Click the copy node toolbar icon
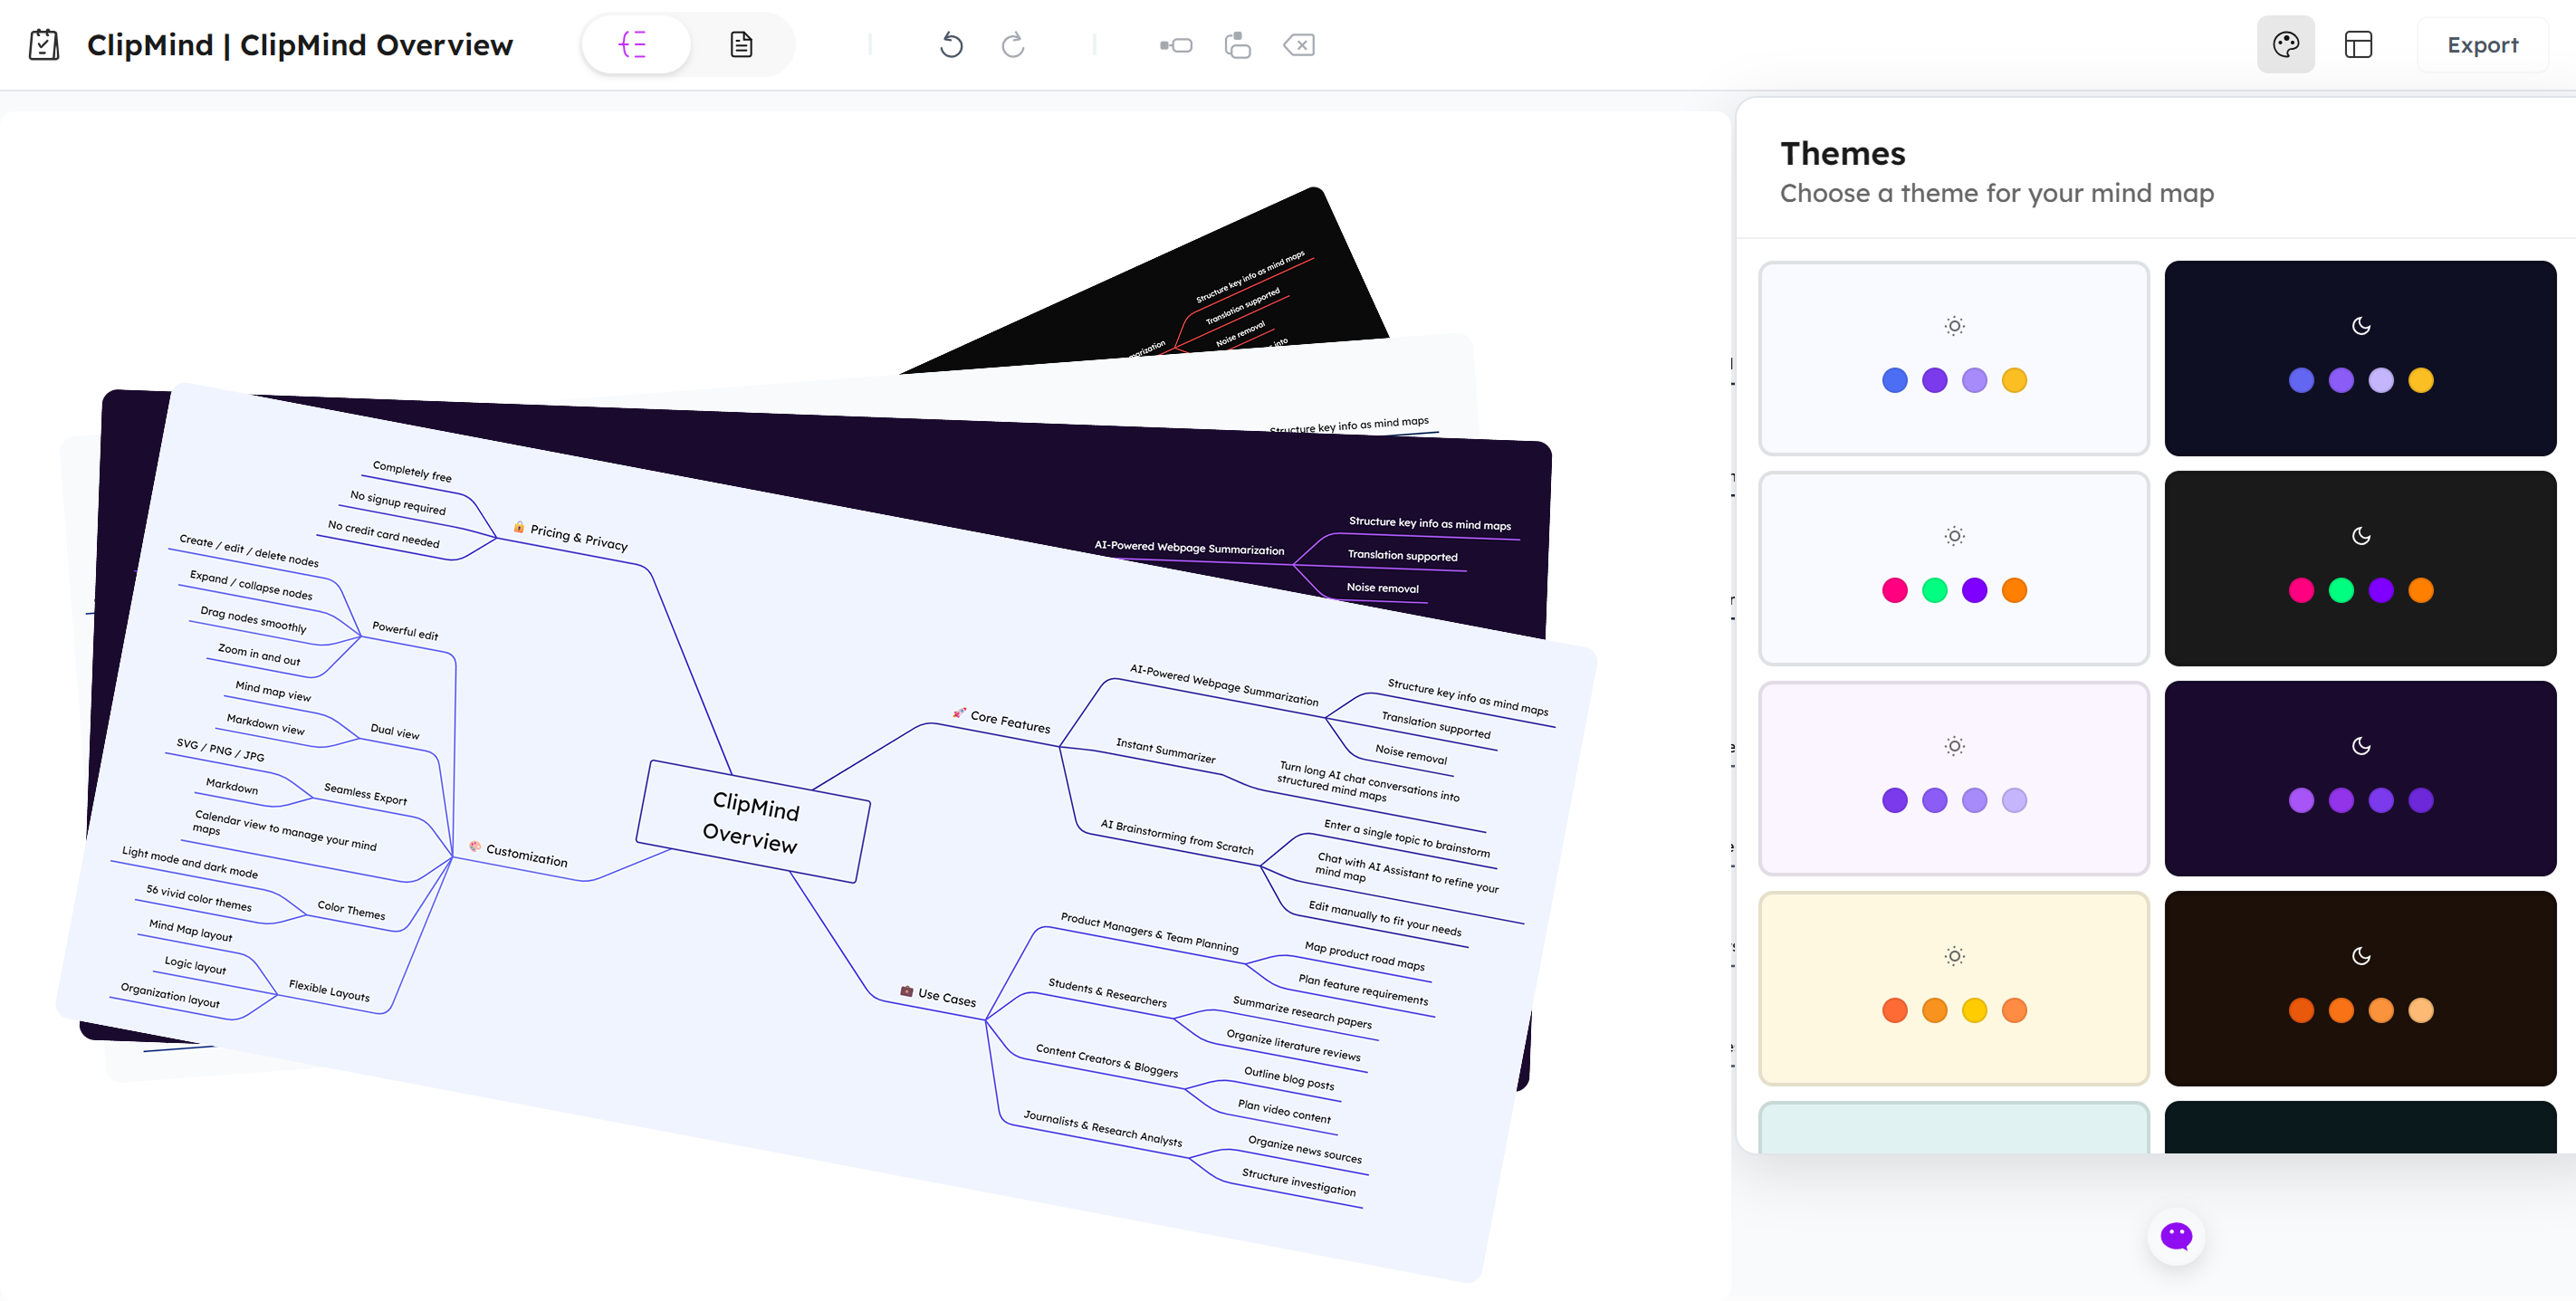2576x1301 pixels. tap(1237, 45)
